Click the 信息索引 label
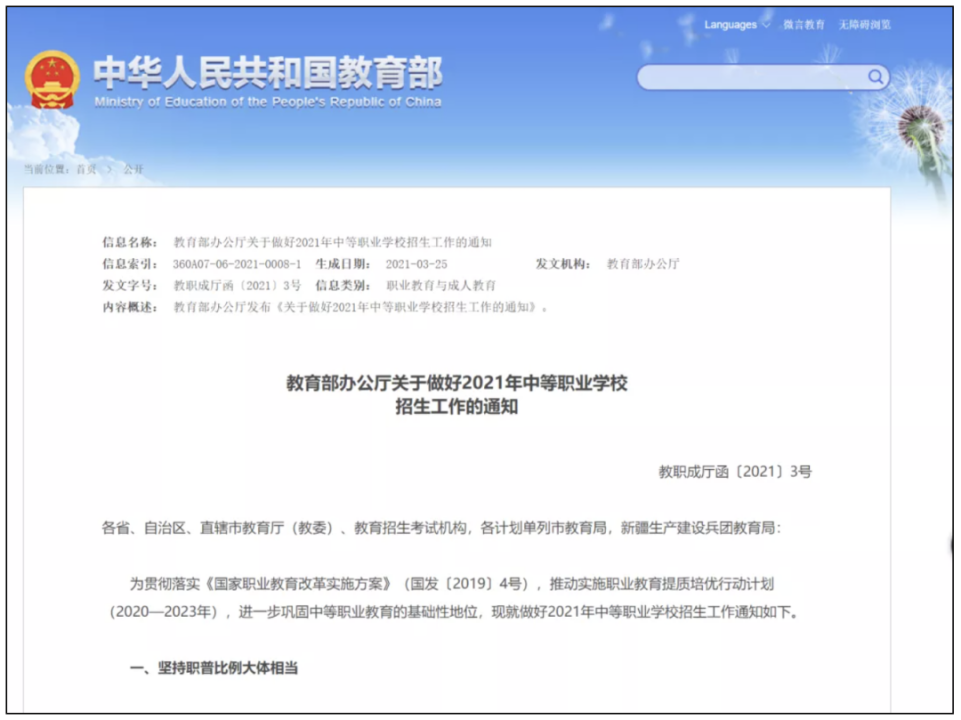 point(129,264)
